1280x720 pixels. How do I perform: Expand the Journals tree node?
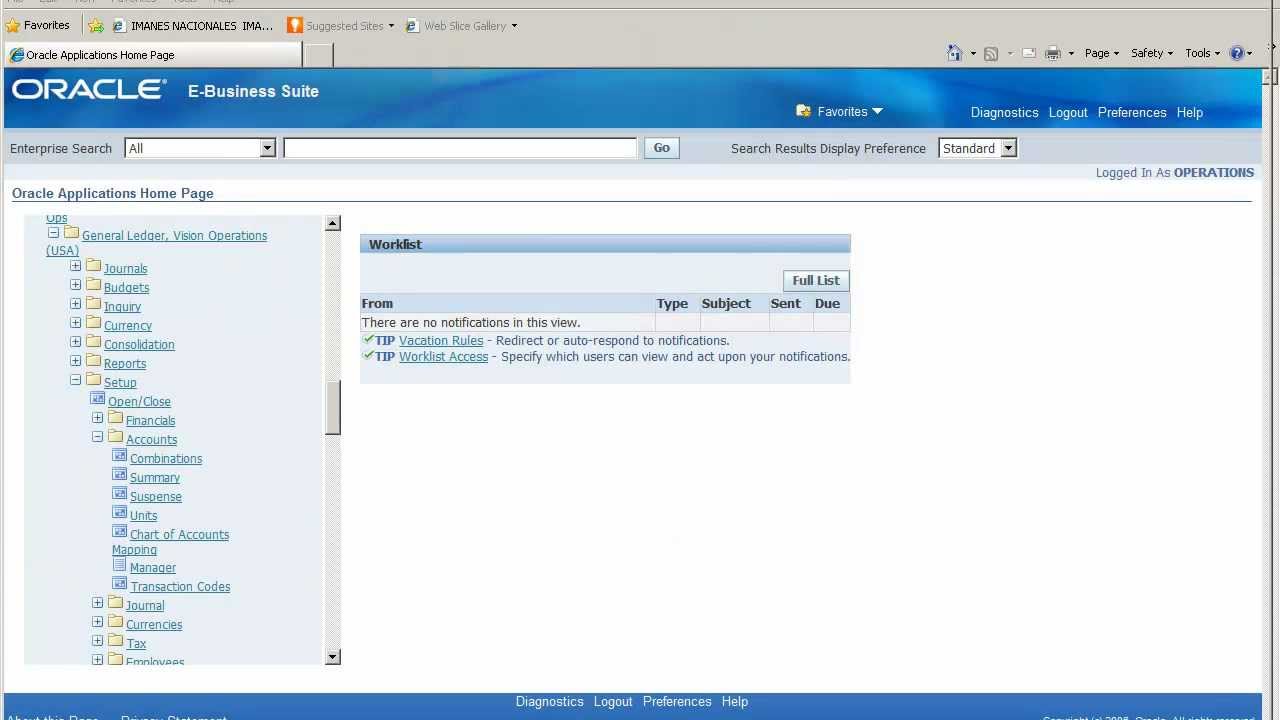(75, 266)
